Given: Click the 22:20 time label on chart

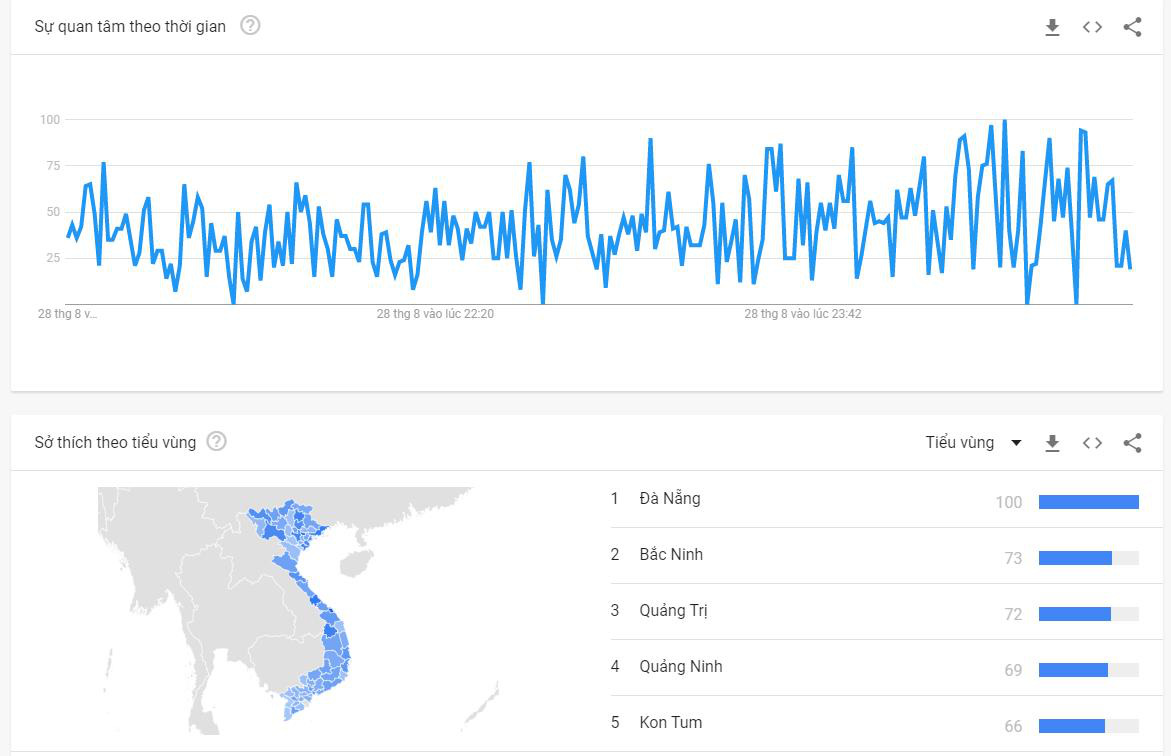Looking at the screenshot, I should click(435, 314).
